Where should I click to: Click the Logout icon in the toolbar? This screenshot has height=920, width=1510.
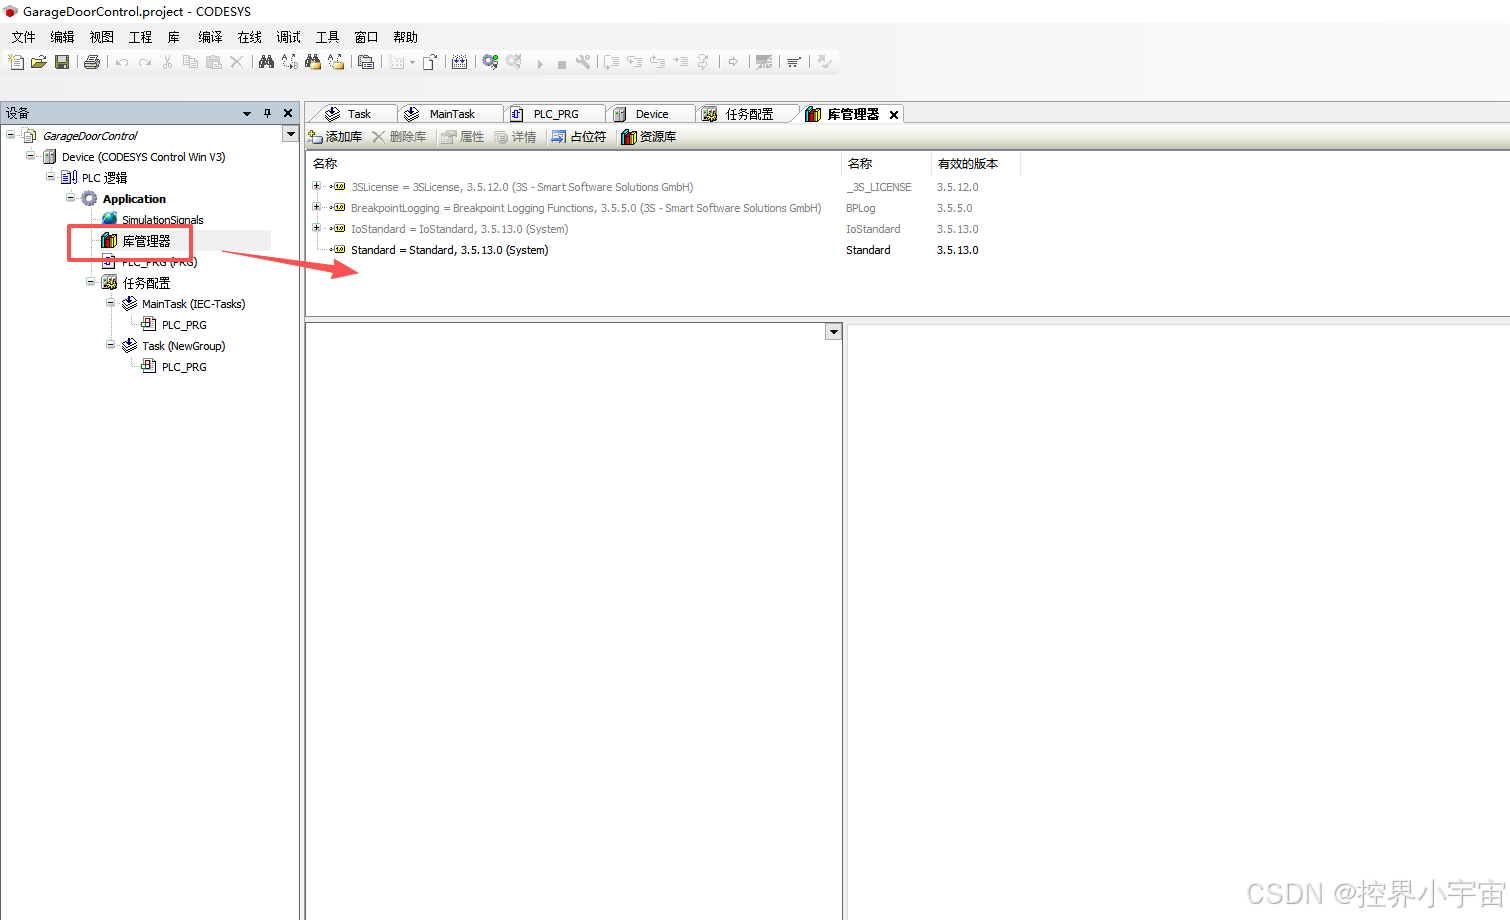[x=514, y=62]
